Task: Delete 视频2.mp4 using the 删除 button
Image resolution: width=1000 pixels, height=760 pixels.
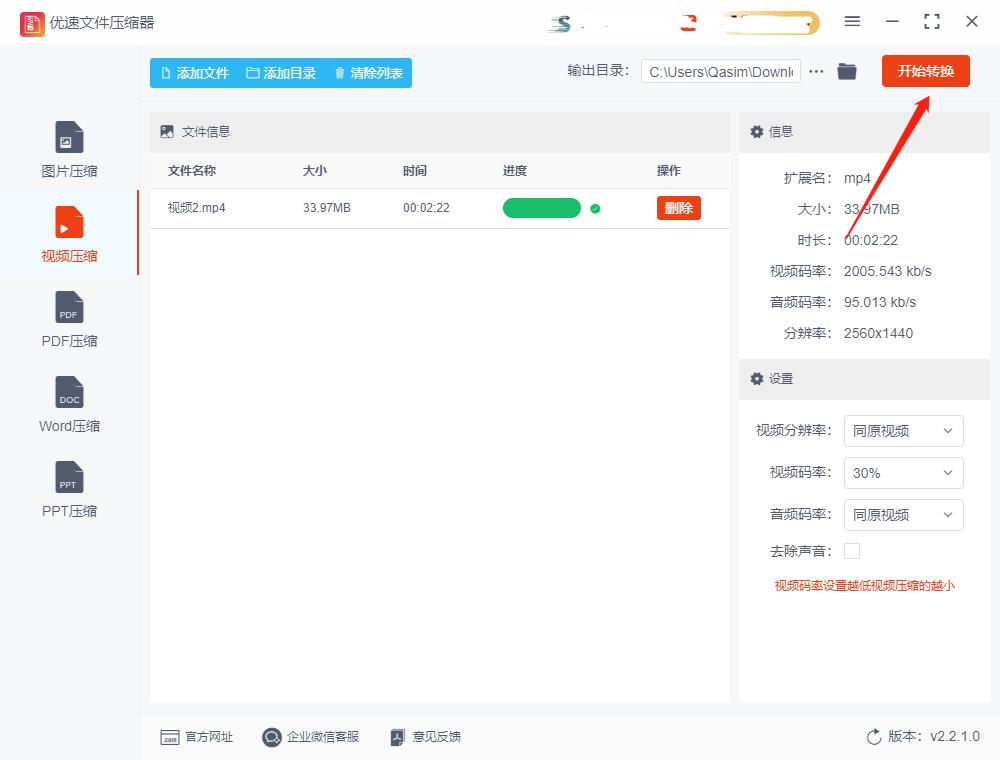Action: click(678, 207)
